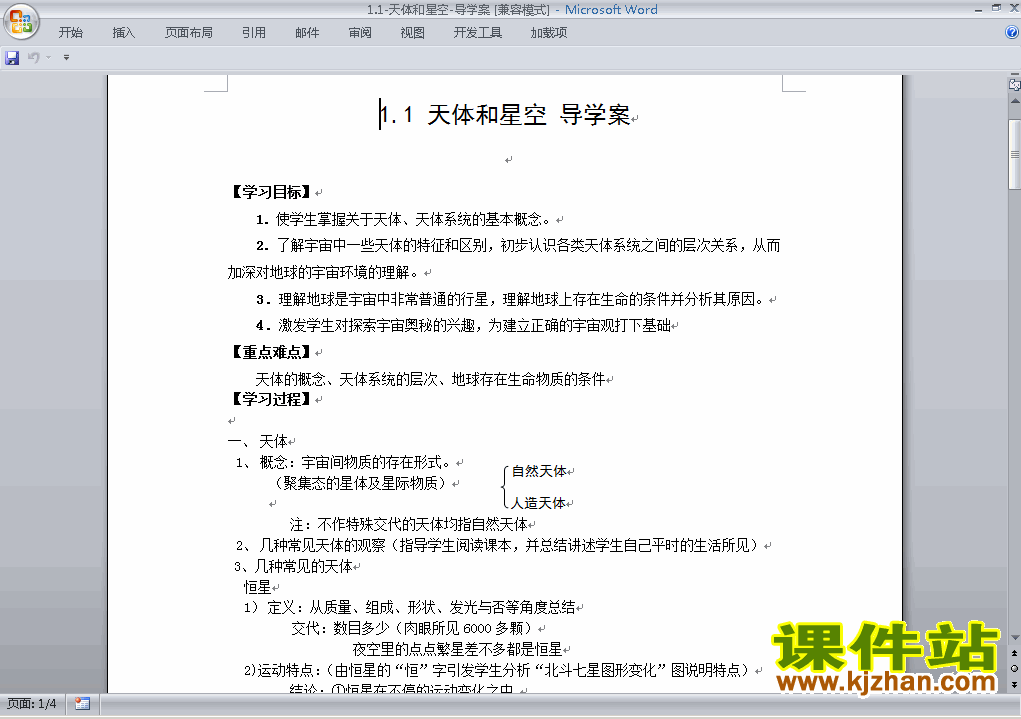
Task: Close the Word window
Action: pos(1014,8)
